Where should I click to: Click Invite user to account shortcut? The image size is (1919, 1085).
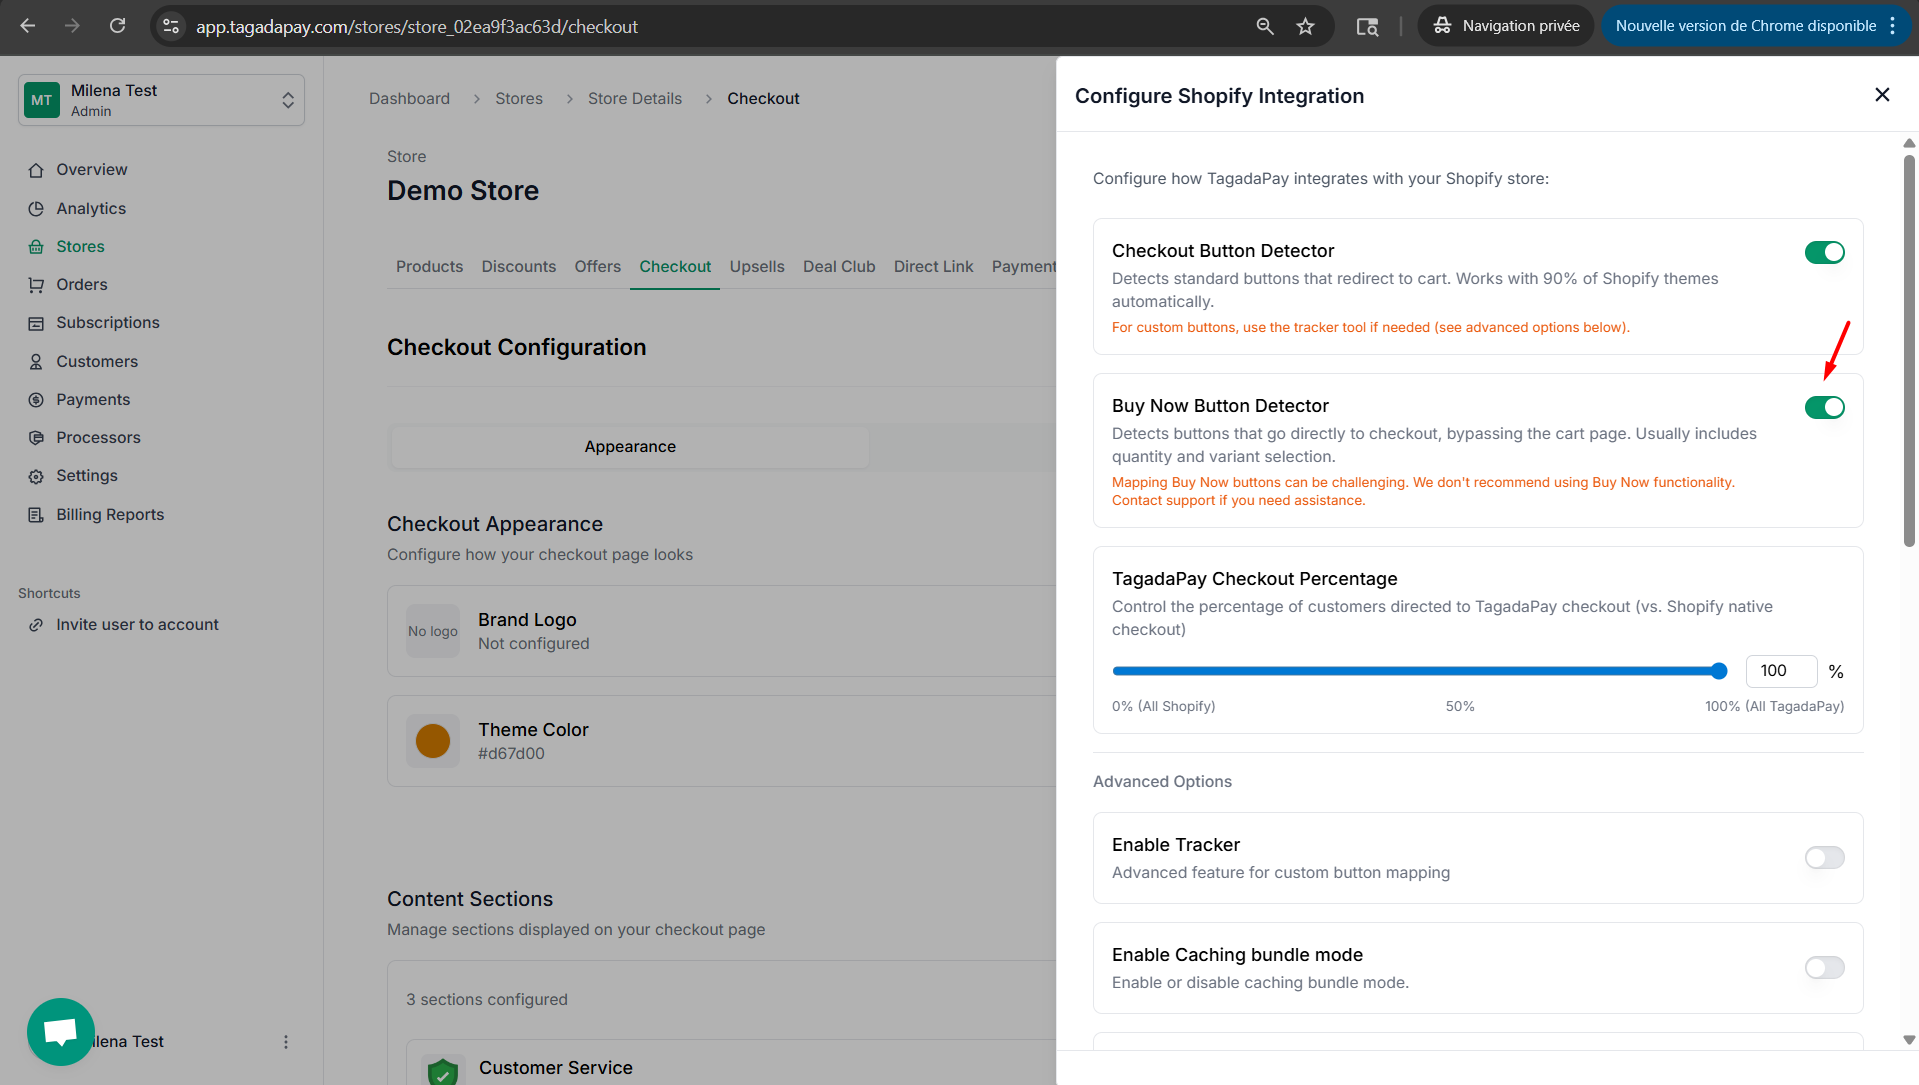[x=137, y=625]
